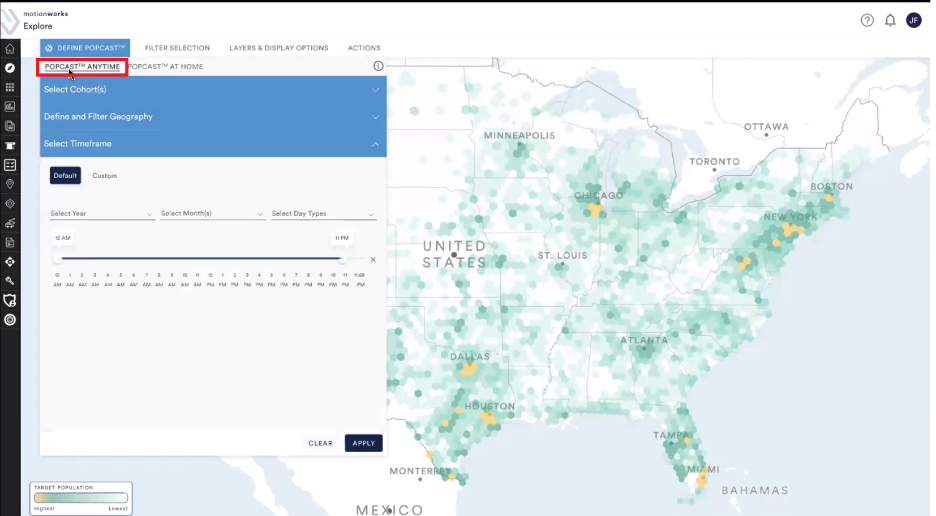This screenshot has height=516, width=936.
Task: Click the Houston label on map
Action: (489, 406)
